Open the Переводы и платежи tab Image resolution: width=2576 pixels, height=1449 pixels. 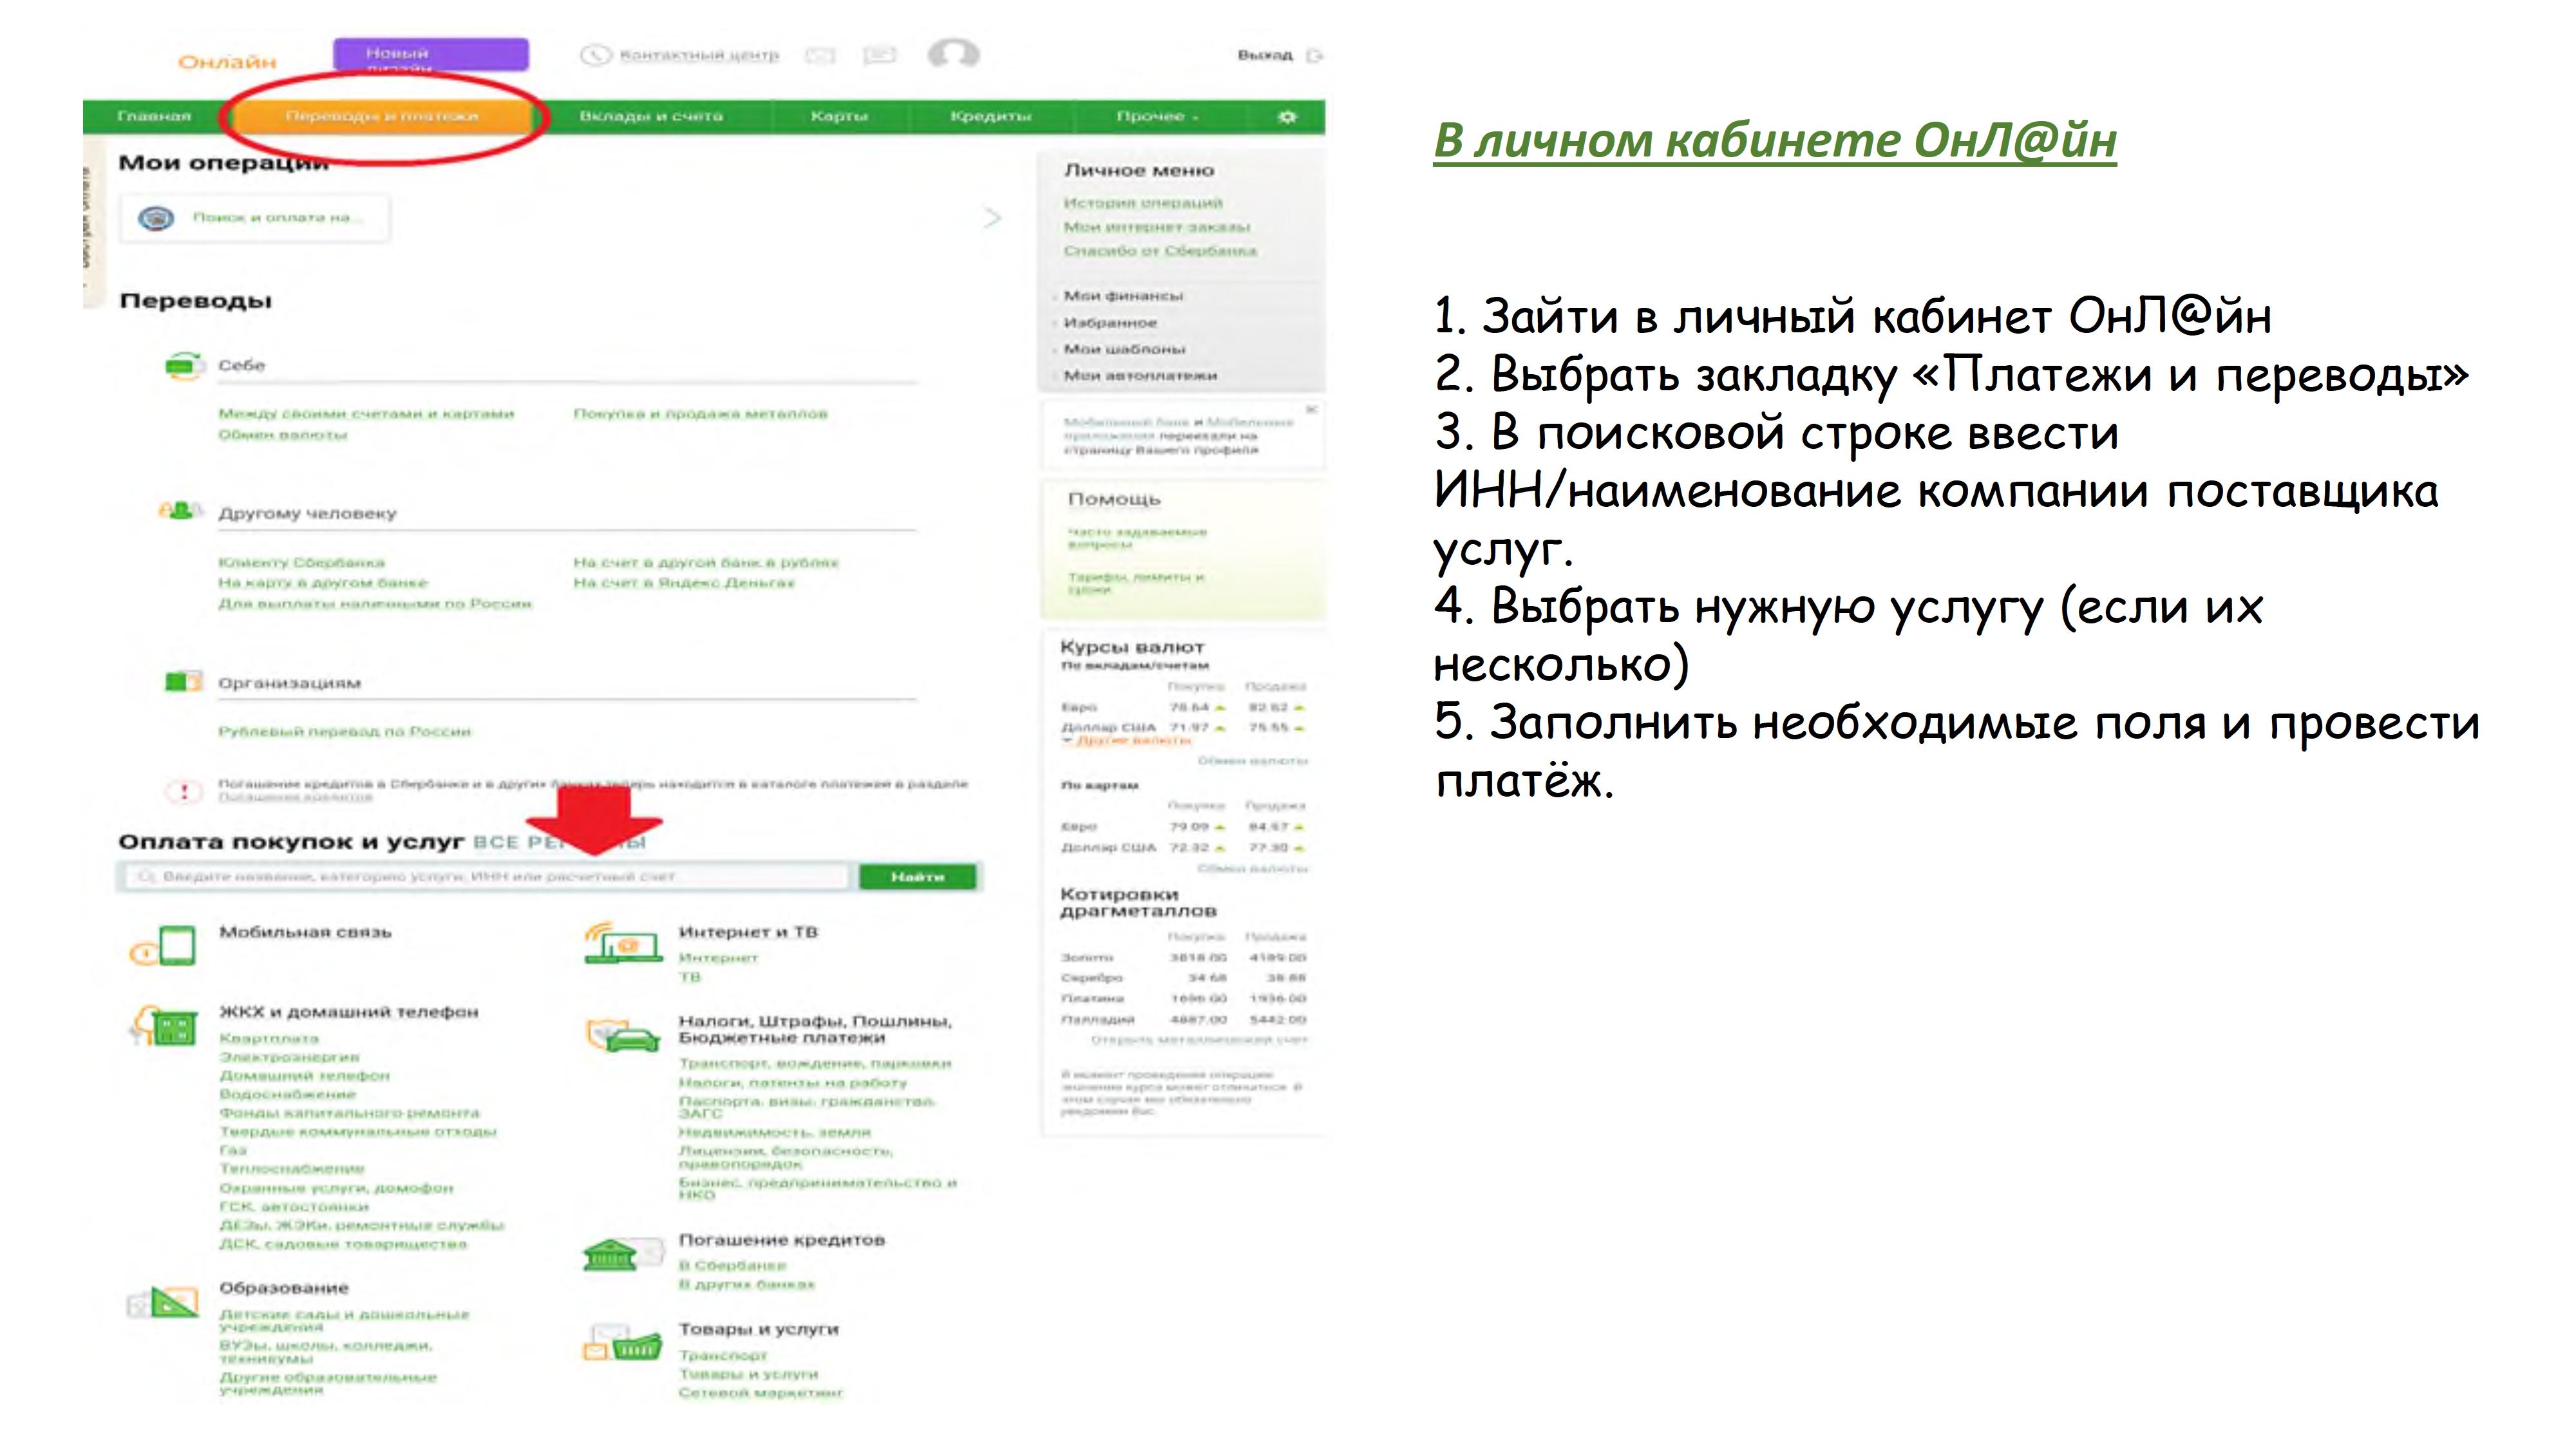pos(382,117)
